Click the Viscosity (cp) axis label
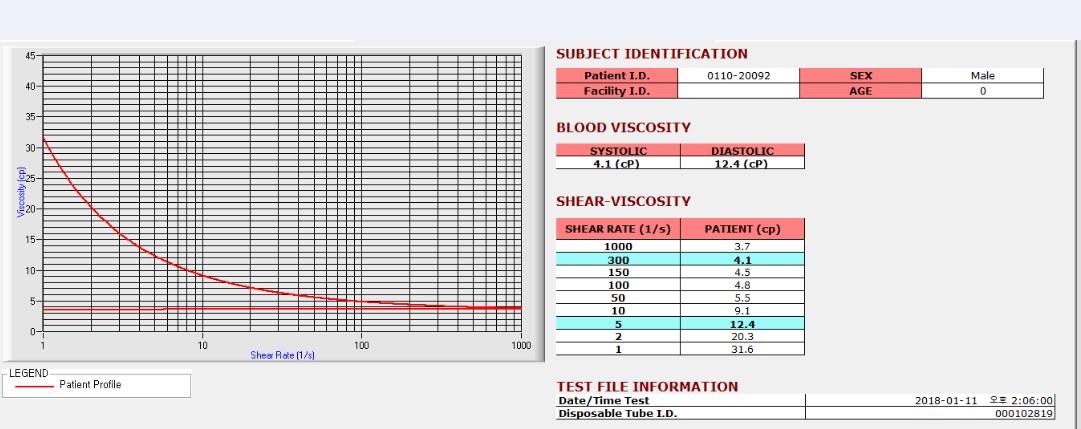 (21, 193)
